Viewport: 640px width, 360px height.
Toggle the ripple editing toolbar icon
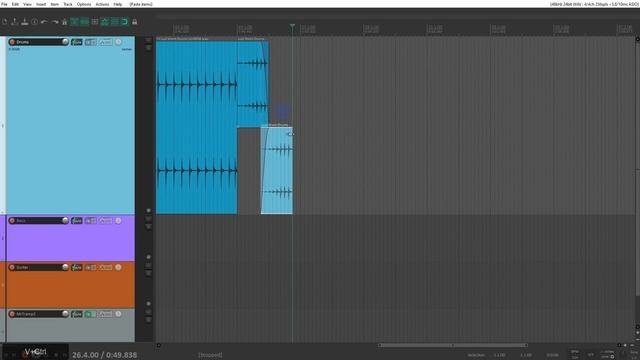tap(95, 22)
